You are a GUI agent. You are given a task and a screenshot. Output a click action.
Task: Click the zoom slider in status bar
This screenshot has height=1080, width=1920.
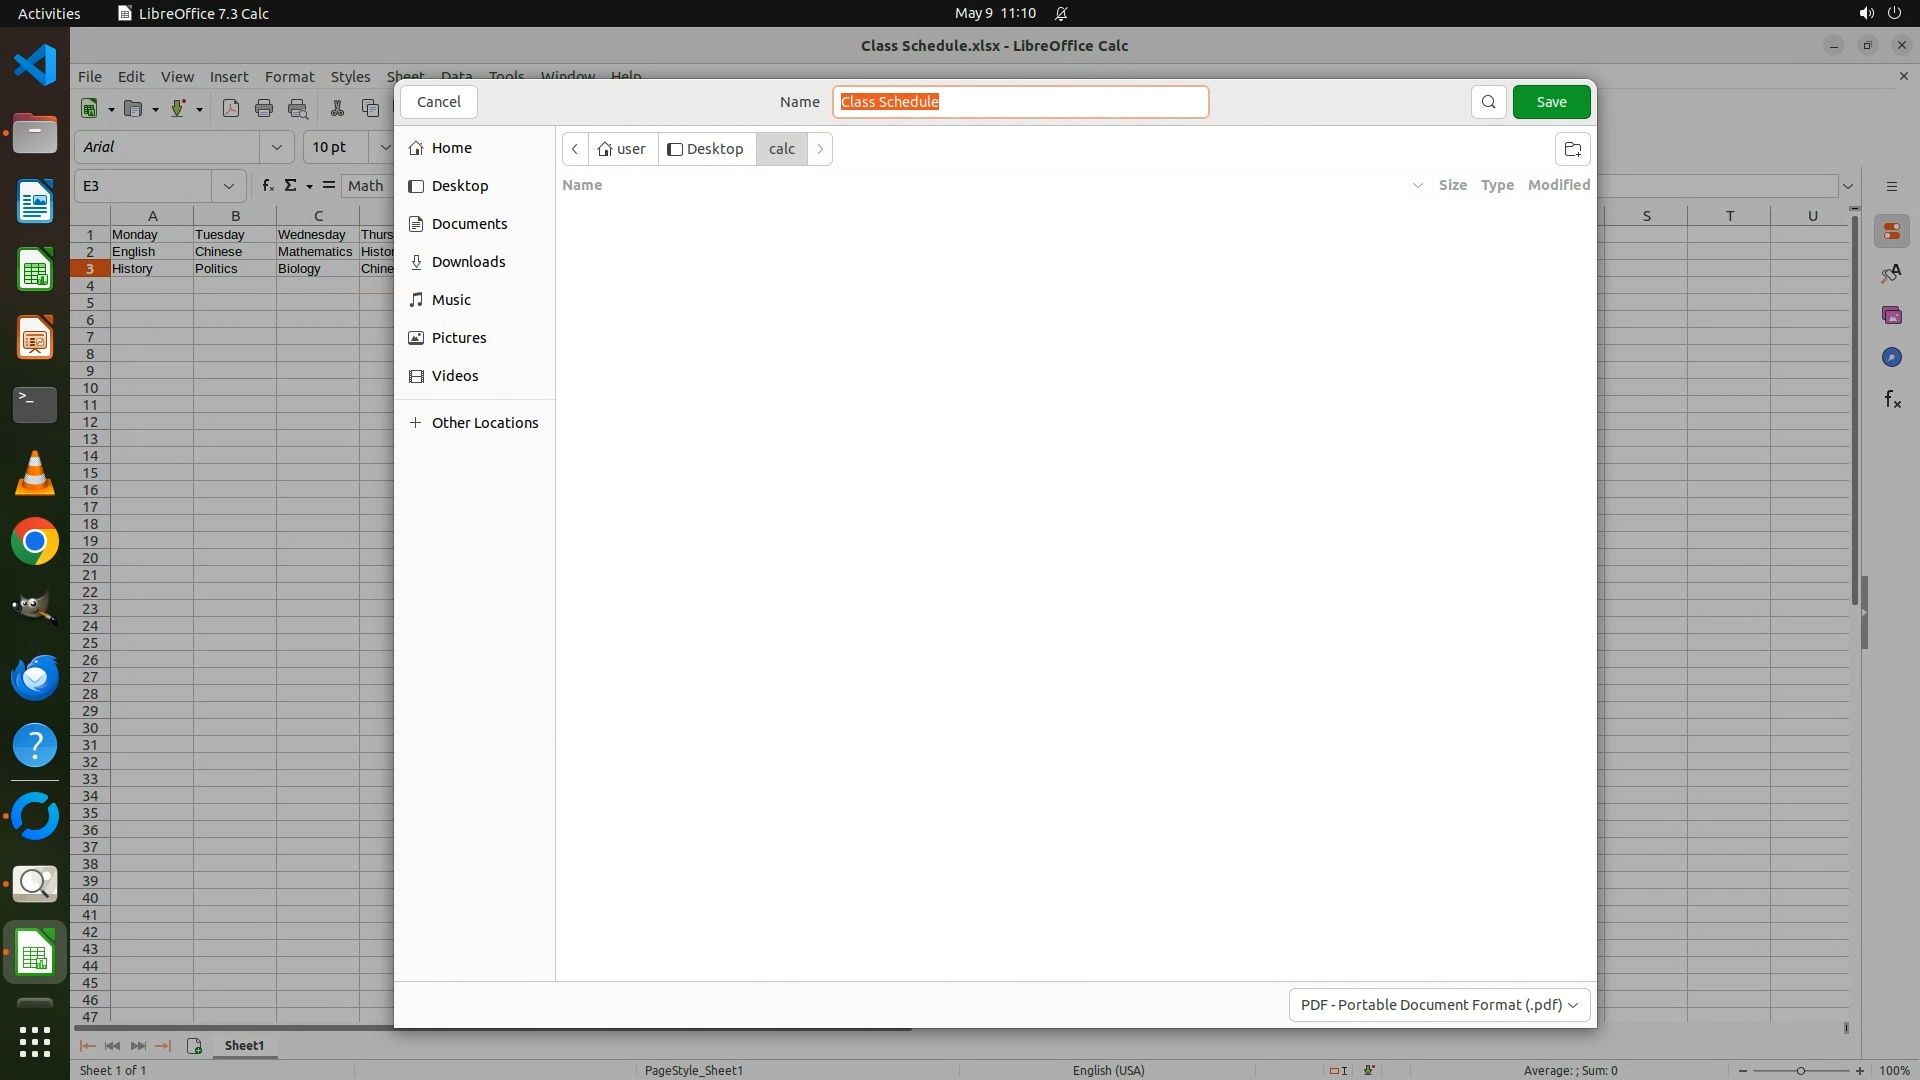pos(1800,1070)
